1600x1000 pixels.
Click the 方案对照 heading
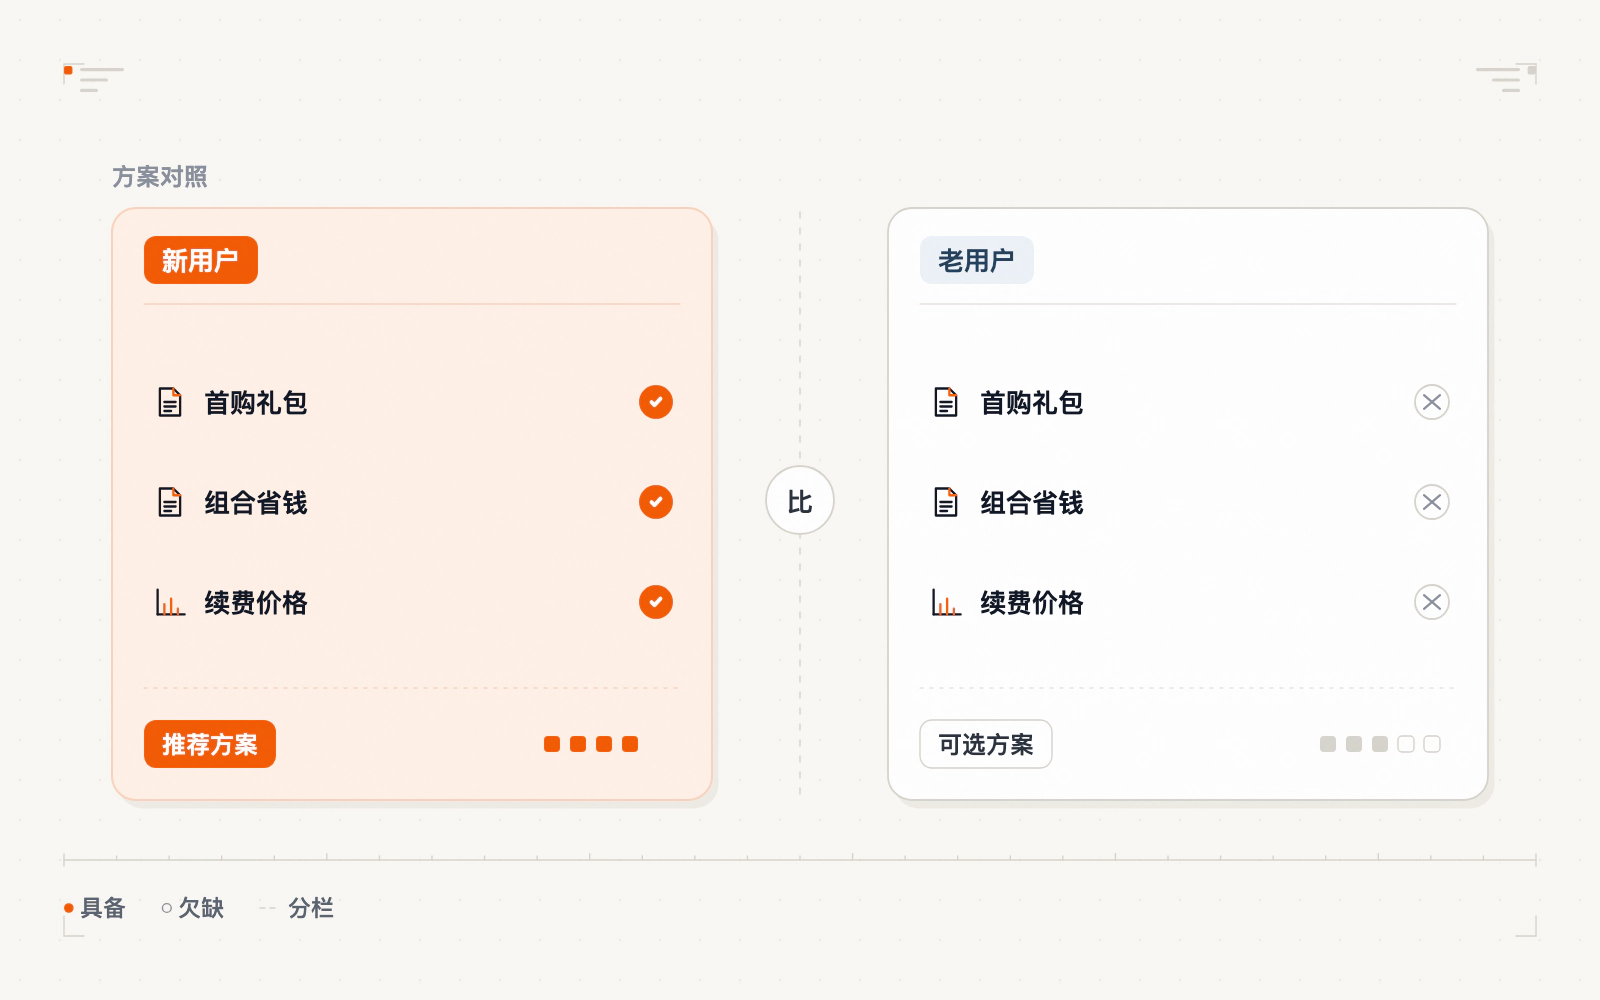pyautogui.click(x=160, y=177)
